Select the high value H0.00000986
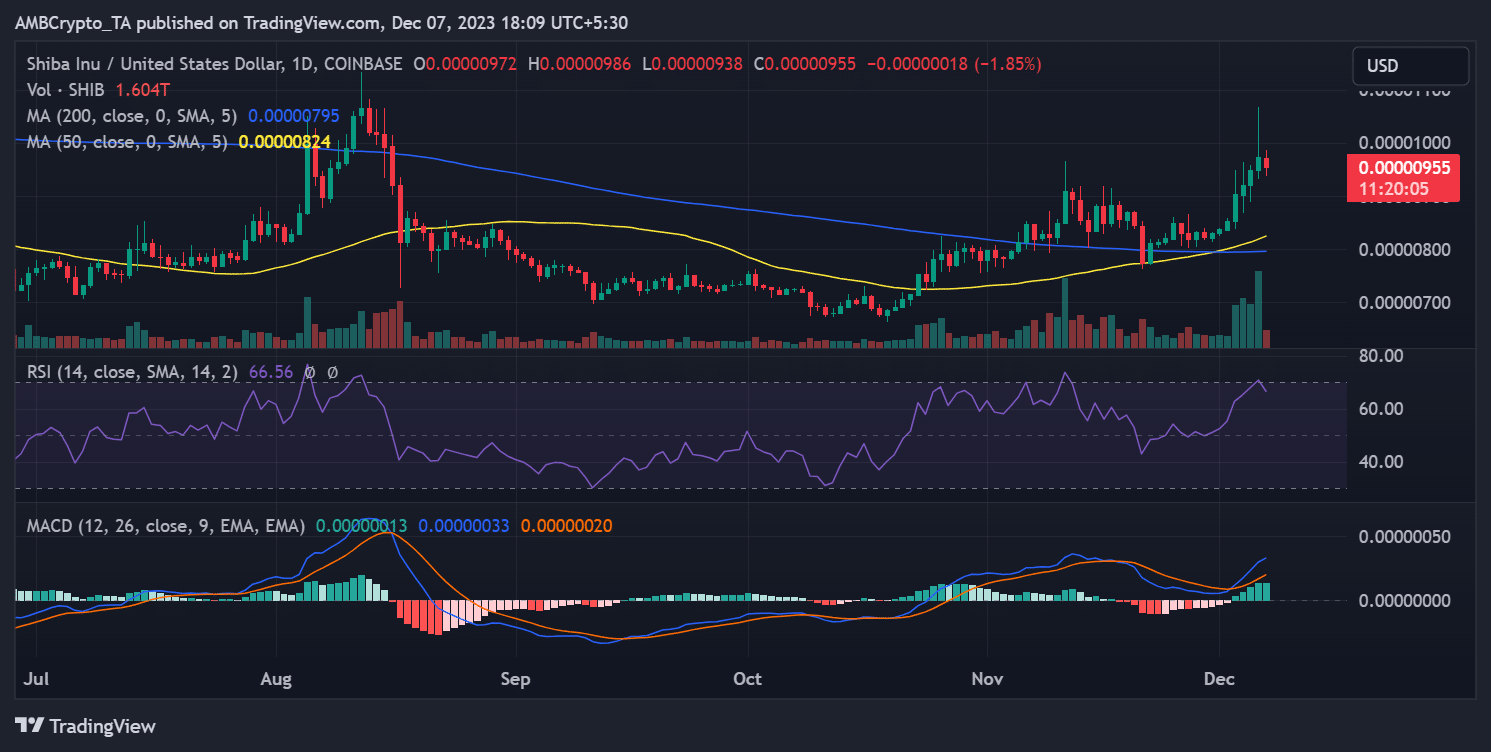Image resolution: width=1491 pixels, height=752 pixels. [x=580, y=64]
